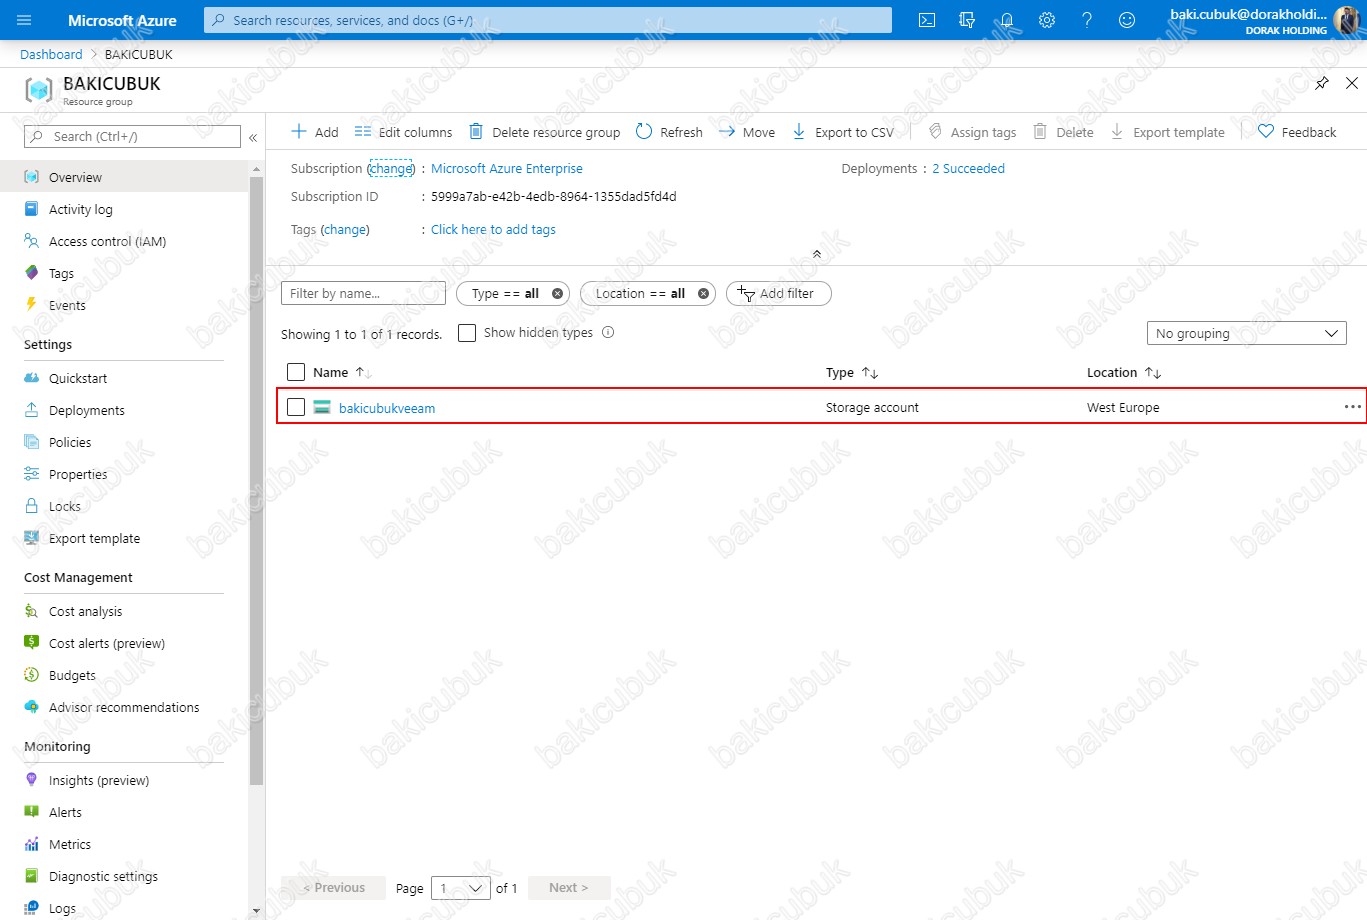Focus the left menu Search (Ctrl+/) box

(132, 136)
